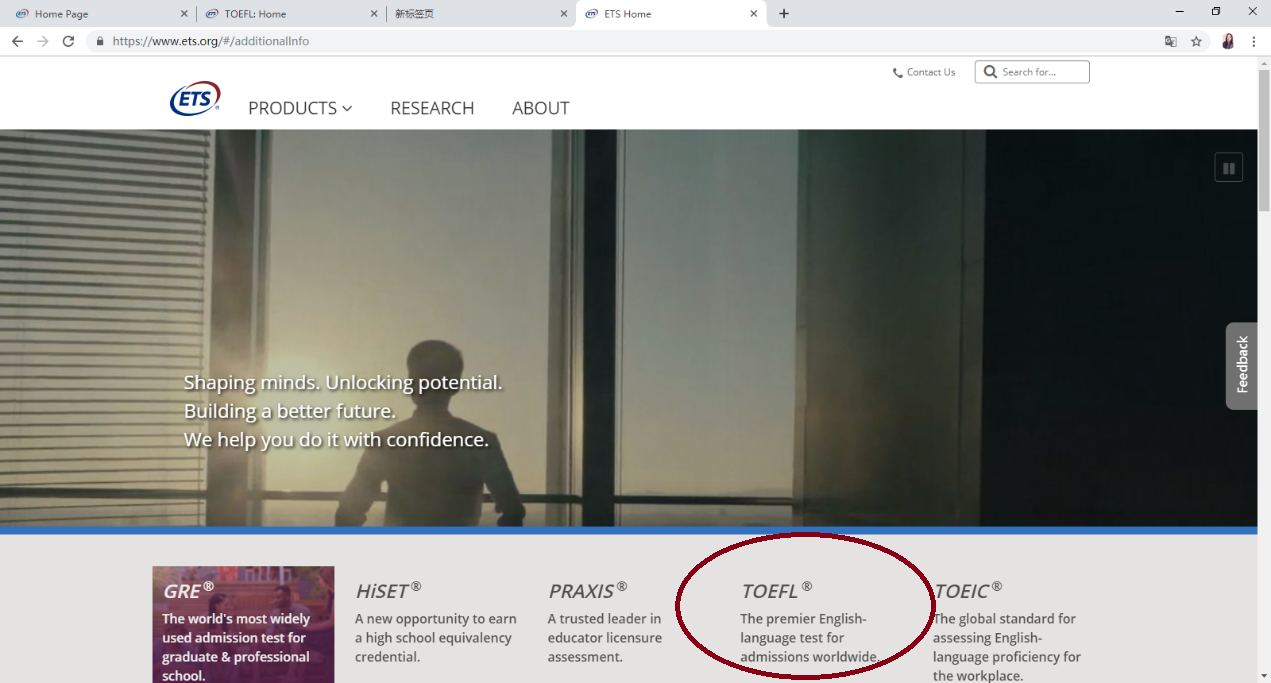Open the PRAXIS product link

[x=587, y=590]
